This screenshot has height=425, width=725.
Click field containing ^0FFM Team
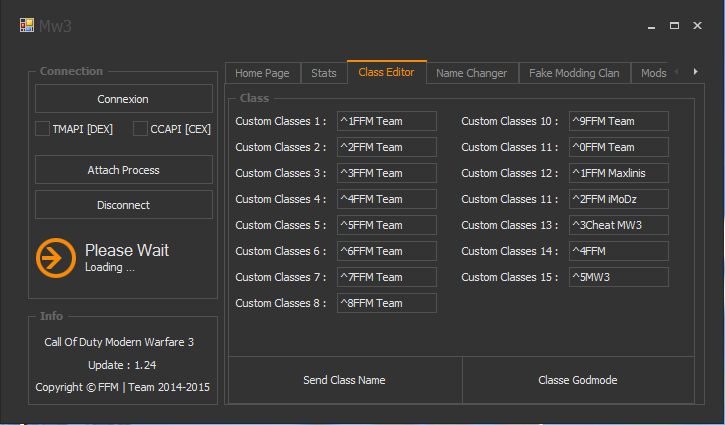pos(619,147)
